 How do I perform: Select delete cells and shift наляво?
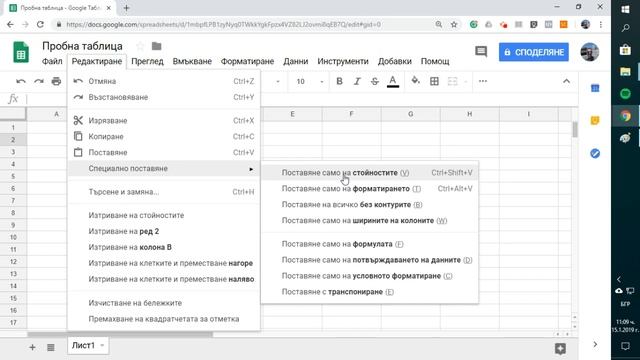click(164, 279)
